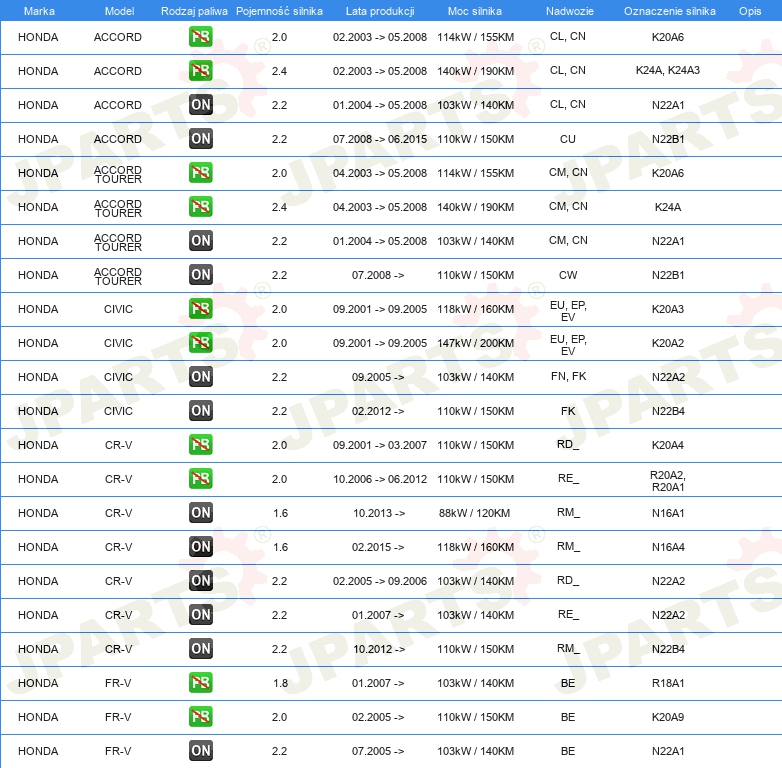Select the engine code K24A, K24A3

click(x=668, y=70)
